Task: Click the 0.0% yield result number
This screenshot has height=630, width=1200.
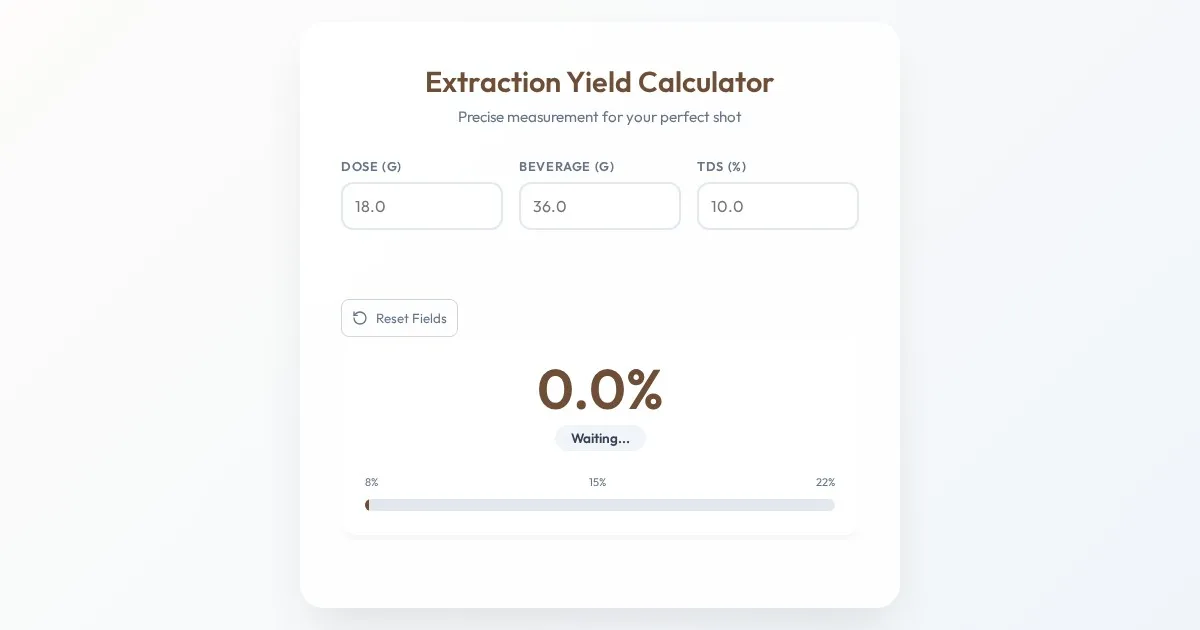Action: click(599, 389)
